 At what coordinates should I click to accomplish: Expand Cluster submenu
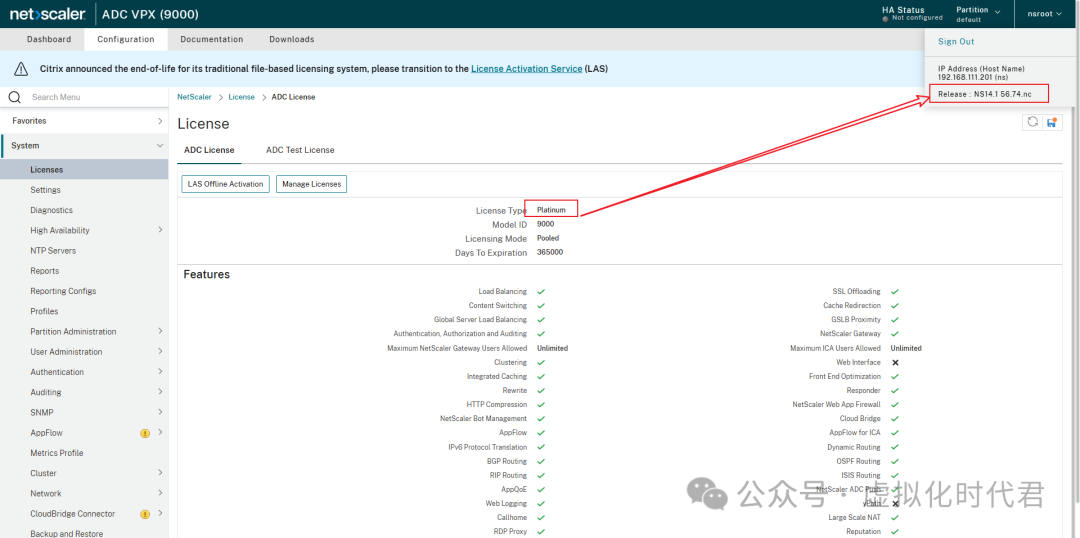pyautogui.click(x=160, y=473)
